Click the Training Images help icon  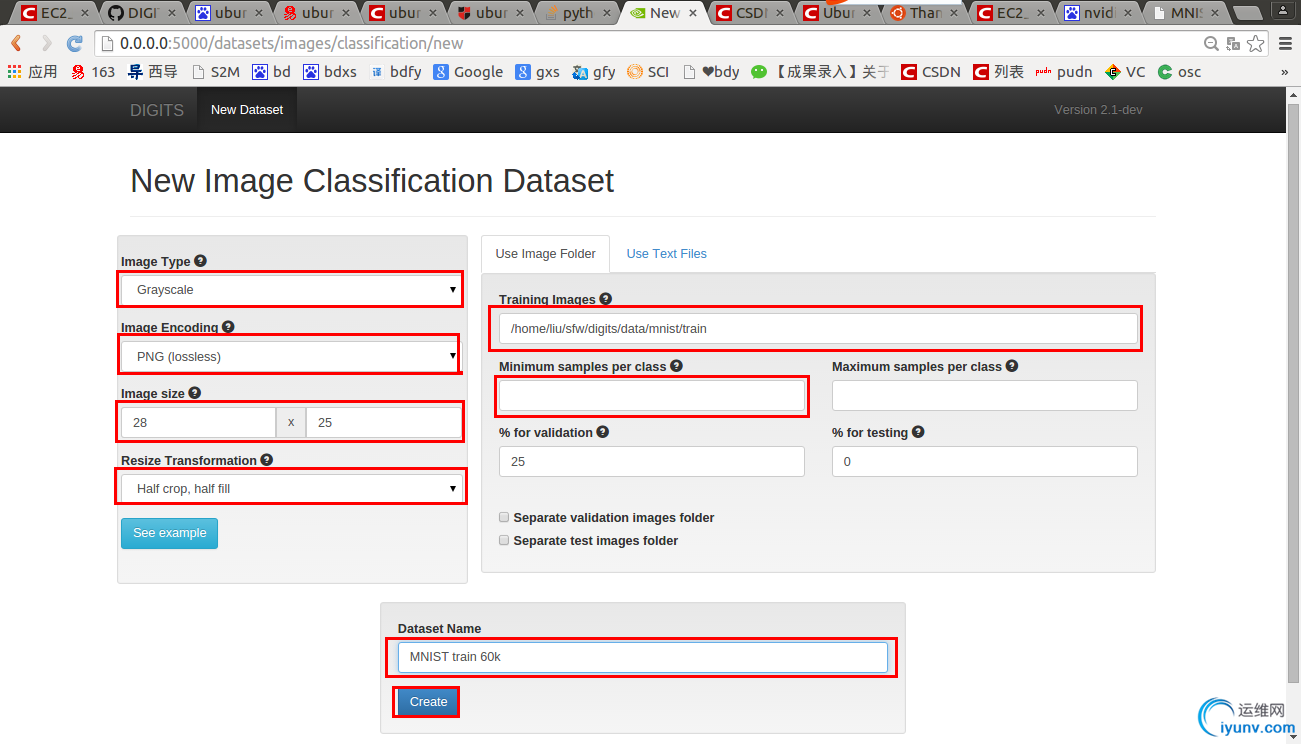(x=605, y=299)
